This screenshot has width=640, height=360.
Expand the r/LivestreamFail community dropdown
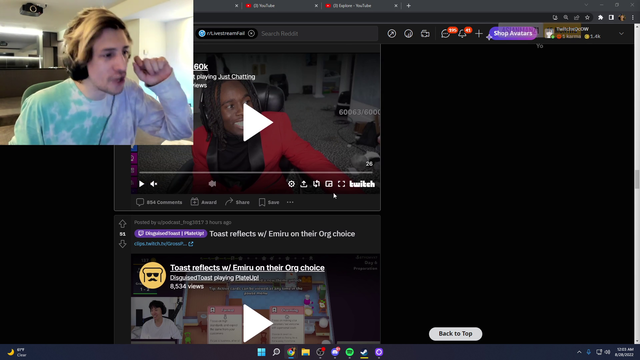click(x=251, y=33)
